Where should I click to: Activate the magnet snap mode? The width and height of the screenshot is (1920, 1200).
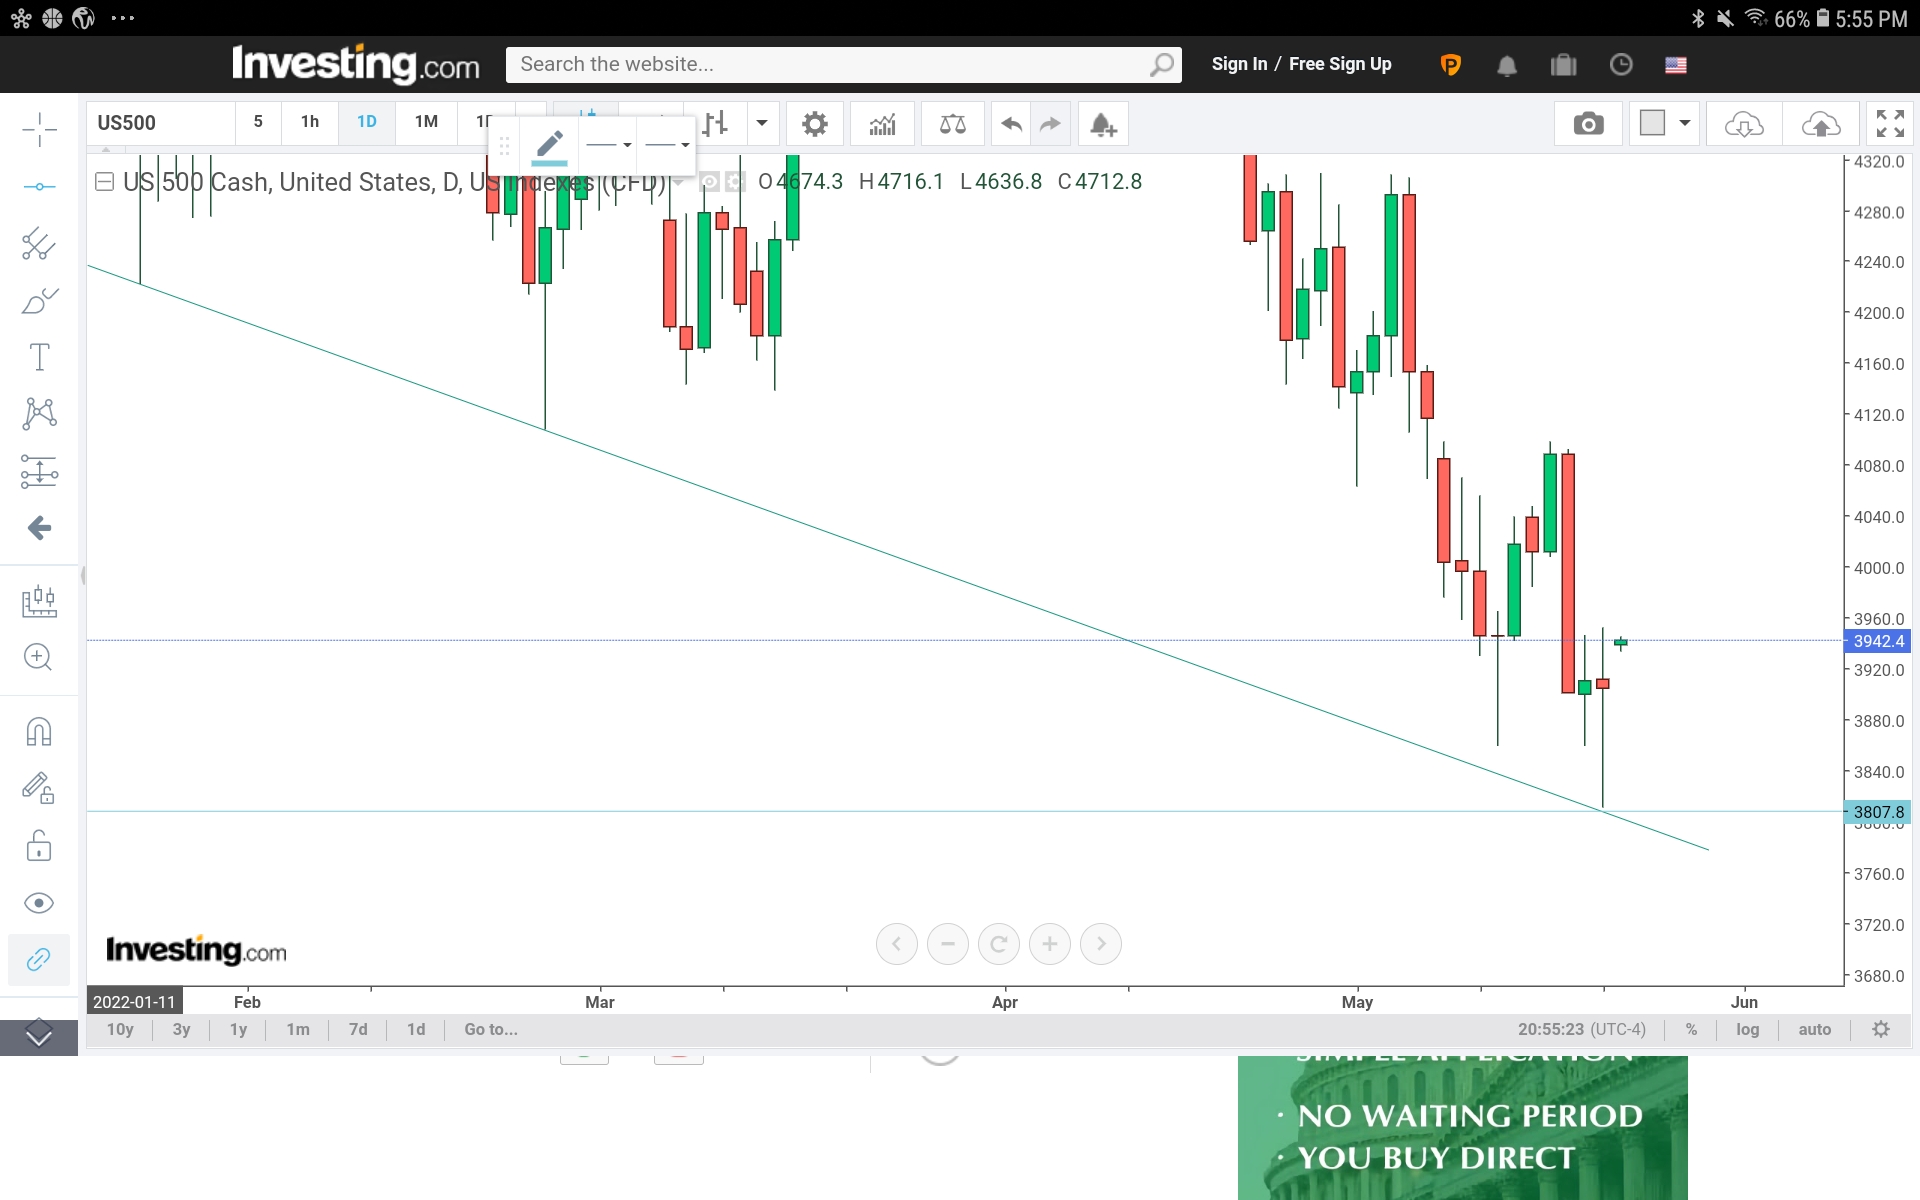(39, 732)
